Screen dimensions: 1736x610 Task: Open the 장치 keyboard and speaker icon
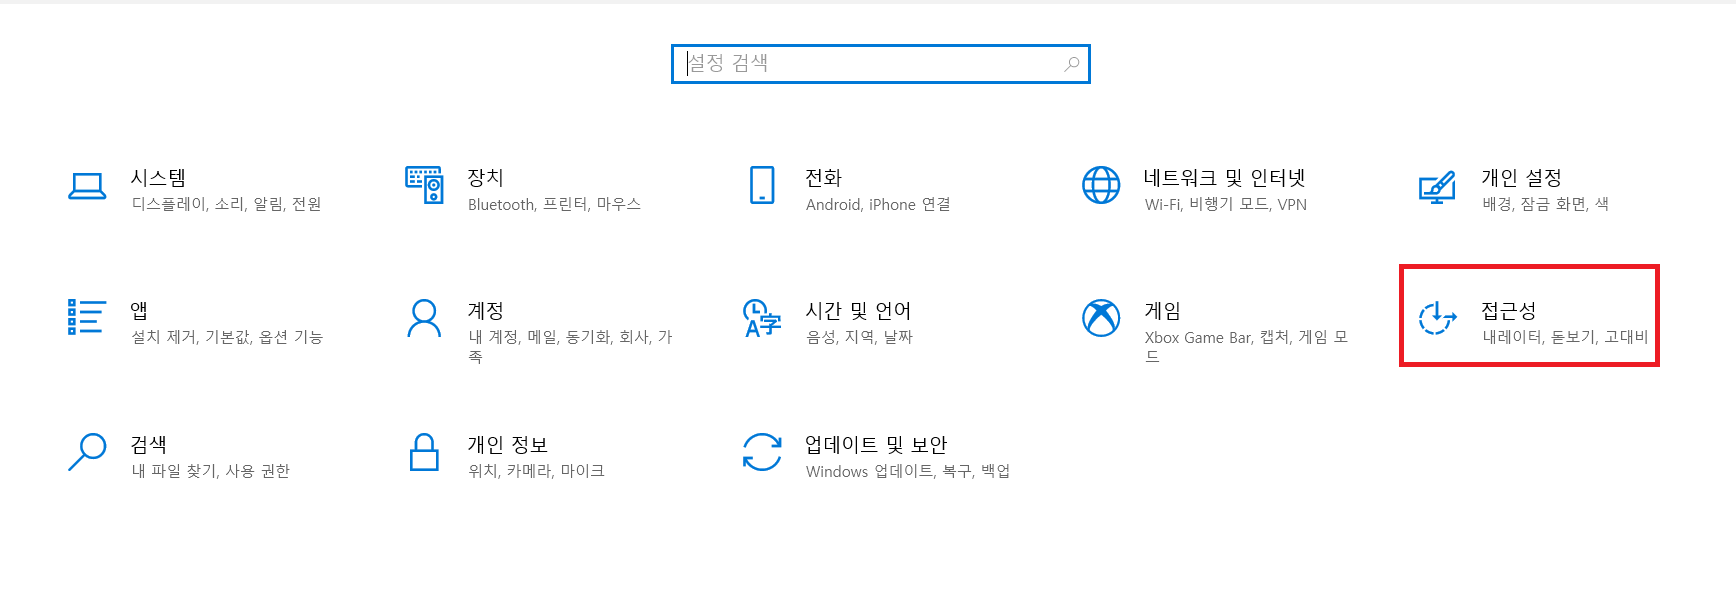click(424, 185)
